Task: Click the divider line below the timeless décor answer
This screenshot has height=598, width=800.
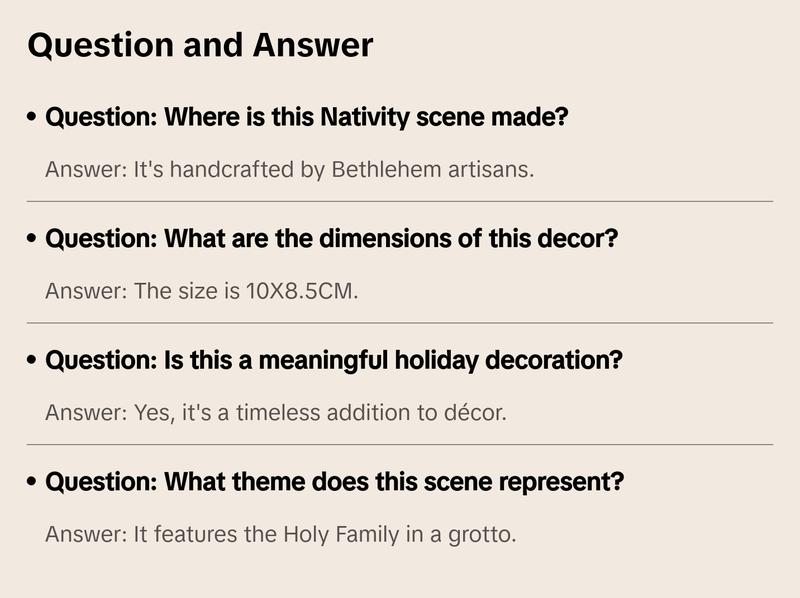Action: tap(400, 444)
